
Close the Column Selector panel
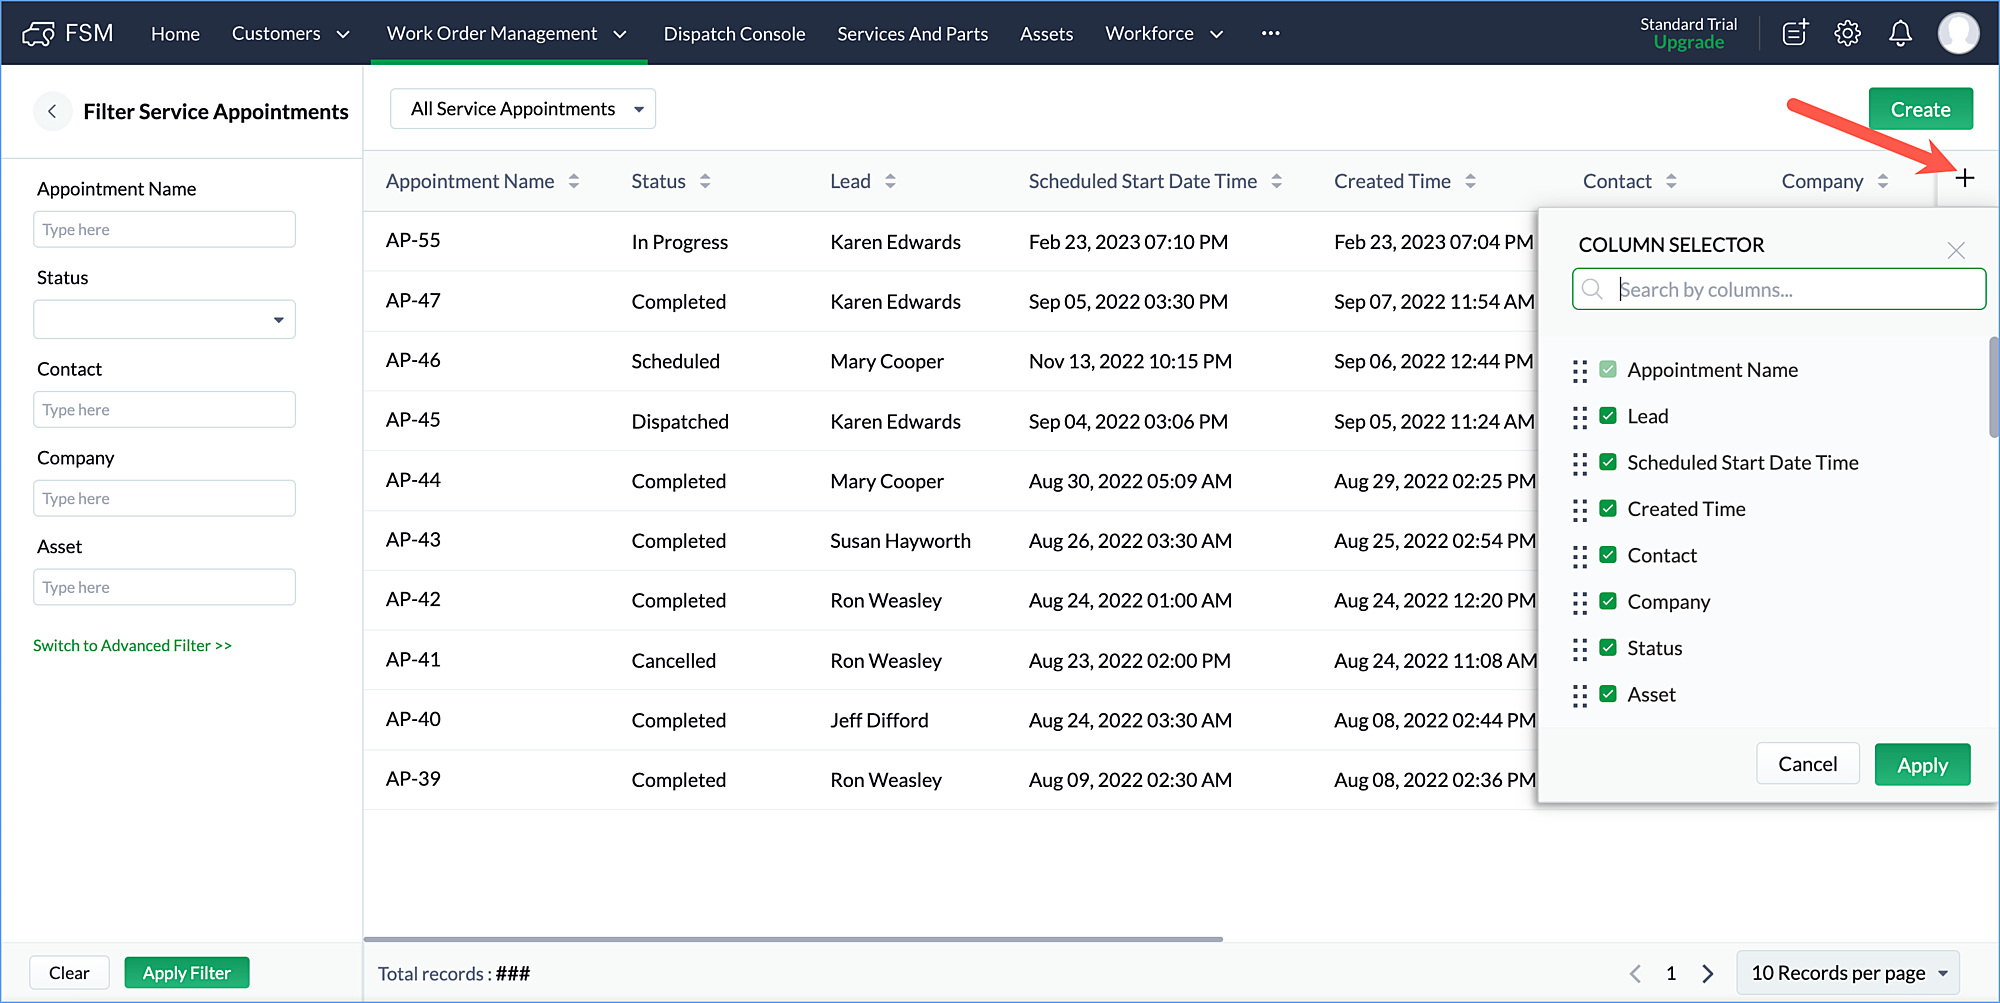[x=1956, y=250]
